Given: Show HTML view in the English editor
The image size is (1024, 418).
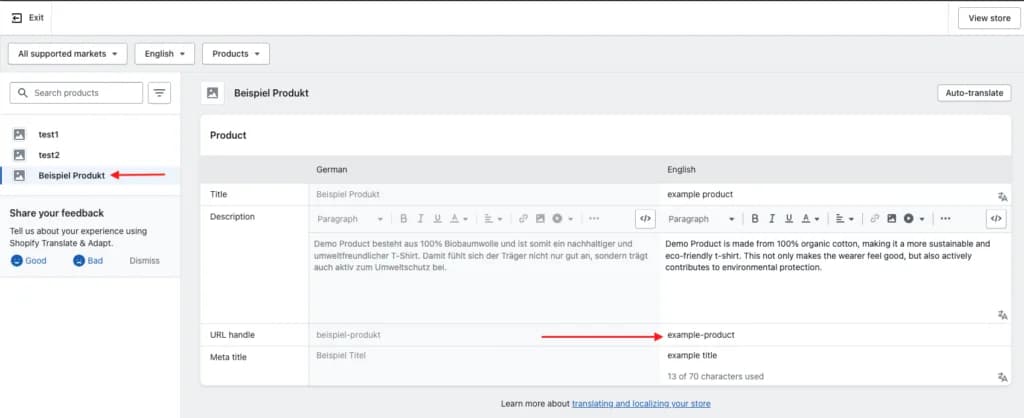Looking at the screenshot, I should coord(996,219).
